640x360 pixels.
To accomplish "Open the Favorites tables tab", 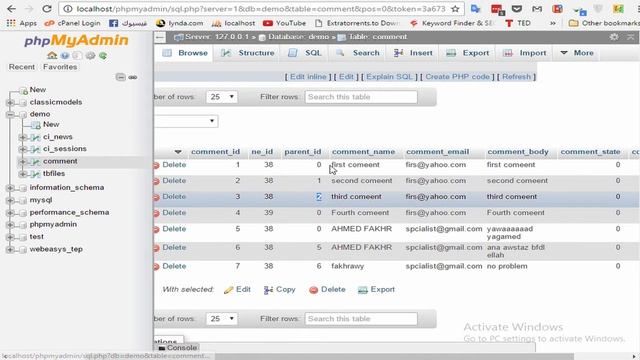I will (x=60, y=67).
